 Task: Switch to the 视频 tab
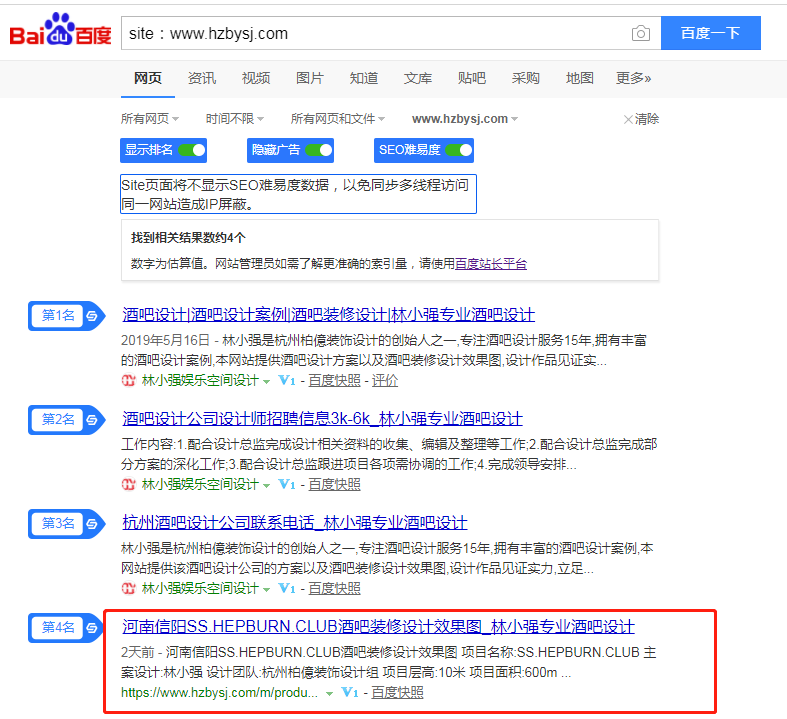click(x=256, y=78)
